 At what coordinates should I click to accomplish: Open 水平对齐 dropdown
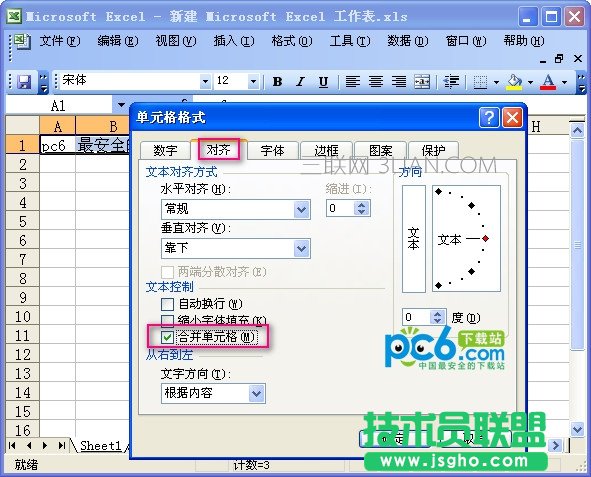point(302,209)
